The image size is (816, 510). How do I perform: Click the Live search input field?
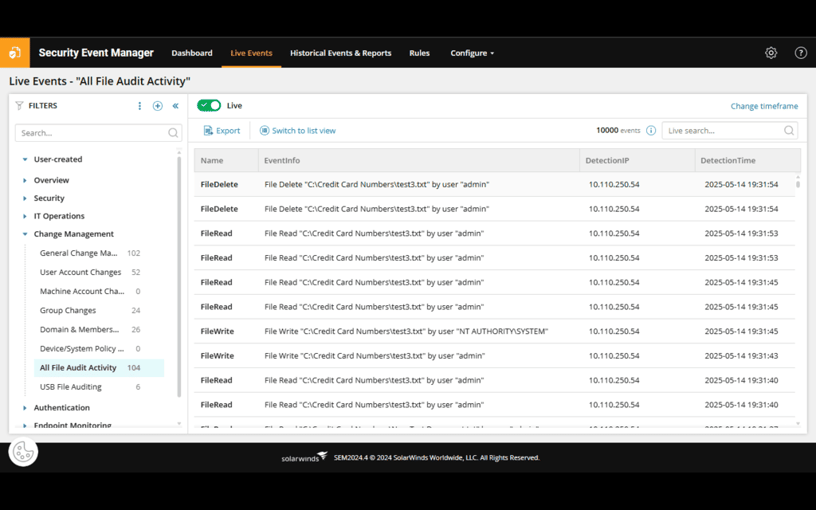(730, 131)
